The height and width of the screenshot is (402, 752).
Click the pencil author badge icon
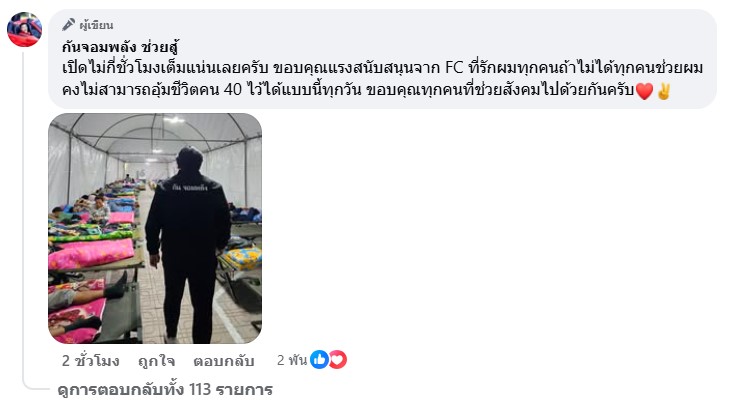(69, 24)
